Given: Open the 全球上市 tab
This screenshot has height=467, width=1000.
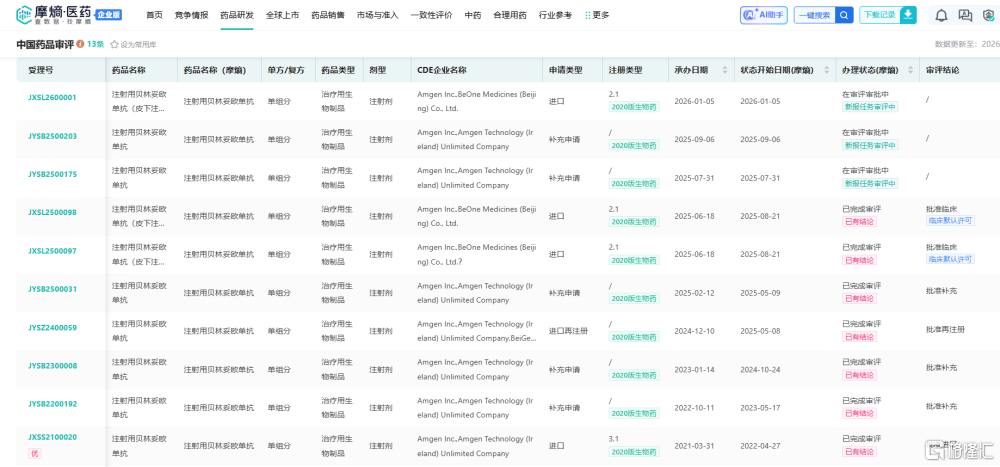Looking at the screenshot, I should pyautogui.click(x=283, y=15).
